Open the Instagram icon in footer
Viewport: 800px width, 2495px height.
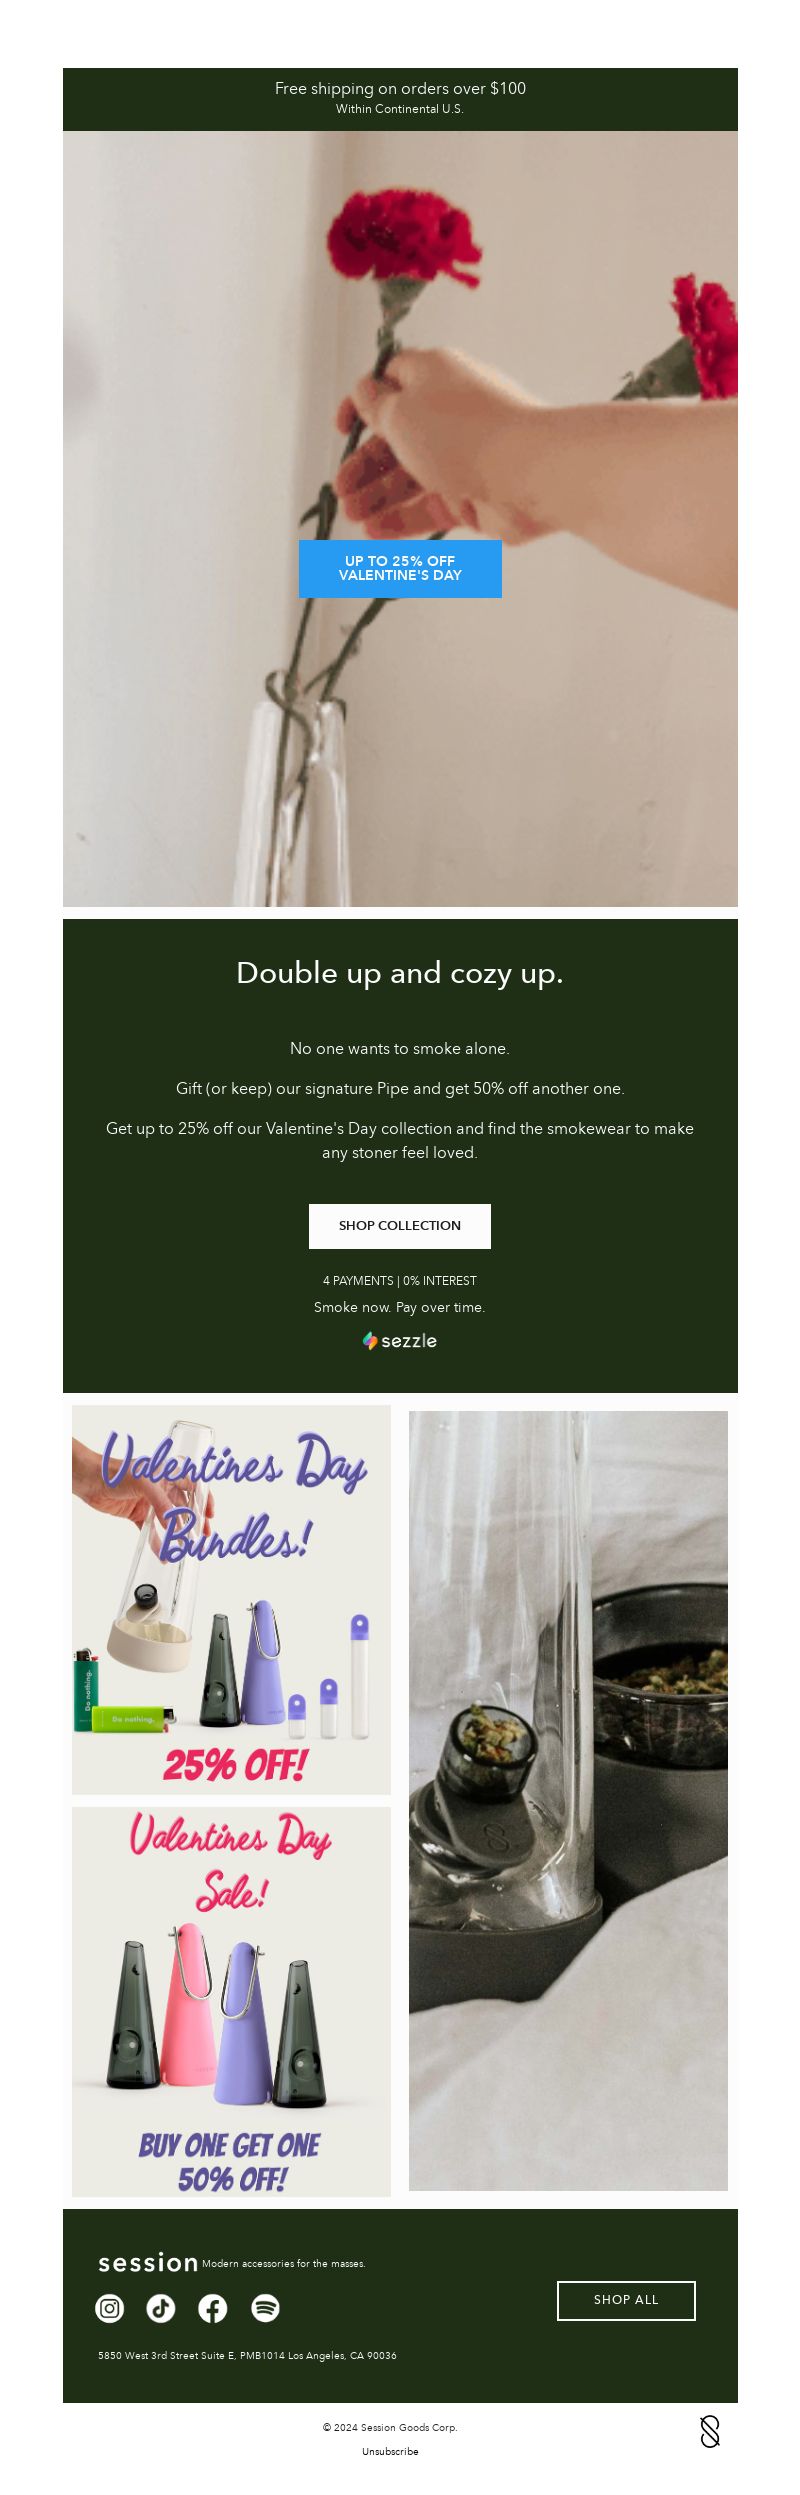pyautogui.click(x=110, y=2308)
